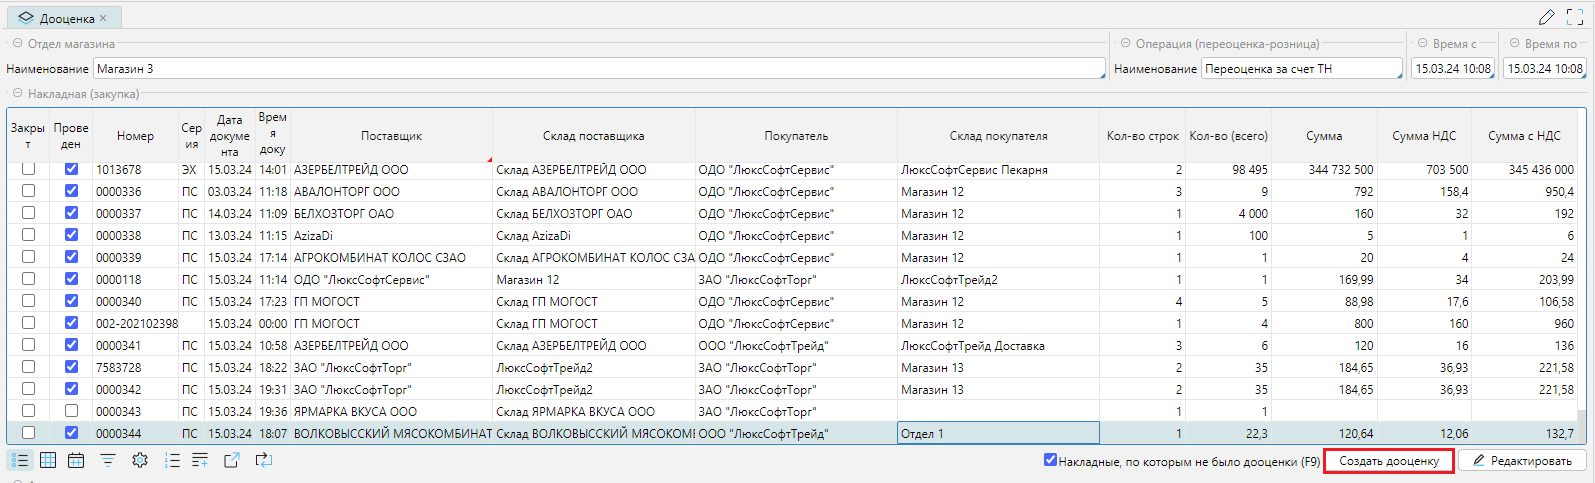Toggle the fullscreen icon at top right
The height and width of the screenshot is (483, 1595).
pyautogui.click(x=1575, y=17)
